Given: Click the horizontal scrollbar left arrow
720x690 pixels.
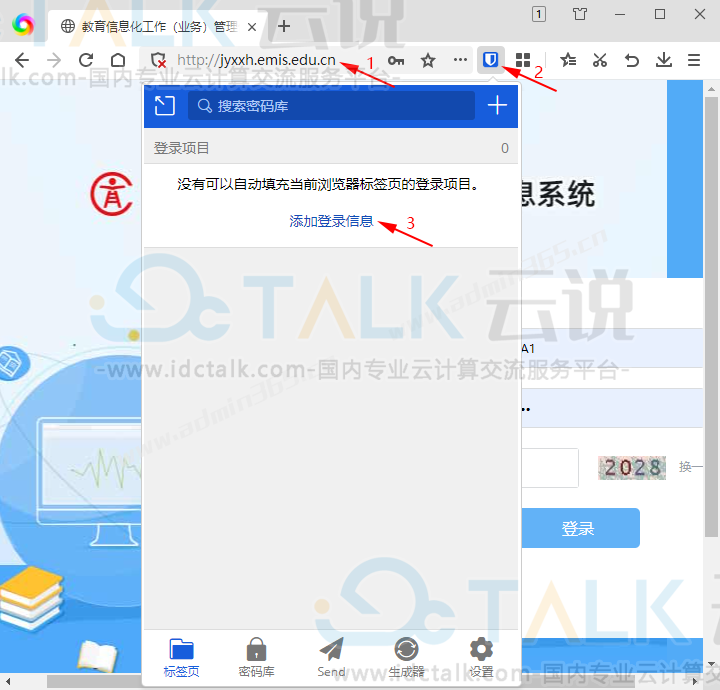Looking at the screenshot, I should pyautogui.click(x=8, y=682).
